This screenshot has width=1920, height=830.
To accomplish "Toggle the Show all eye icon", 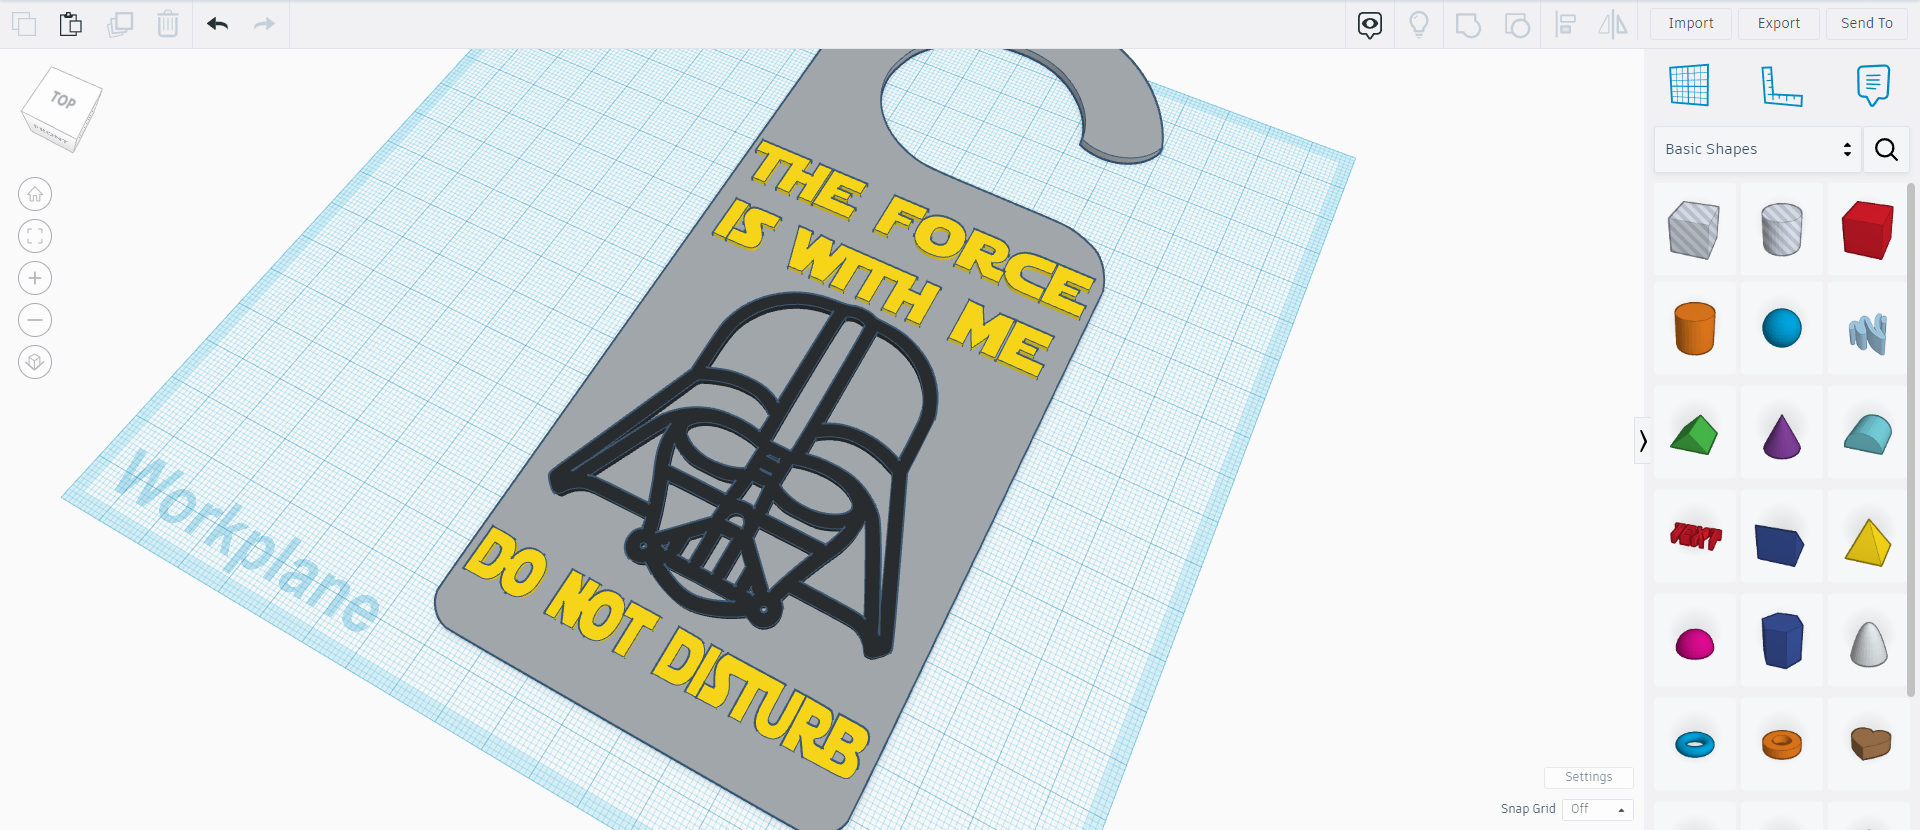I will pyautogui.click(x=1370, y=25).
